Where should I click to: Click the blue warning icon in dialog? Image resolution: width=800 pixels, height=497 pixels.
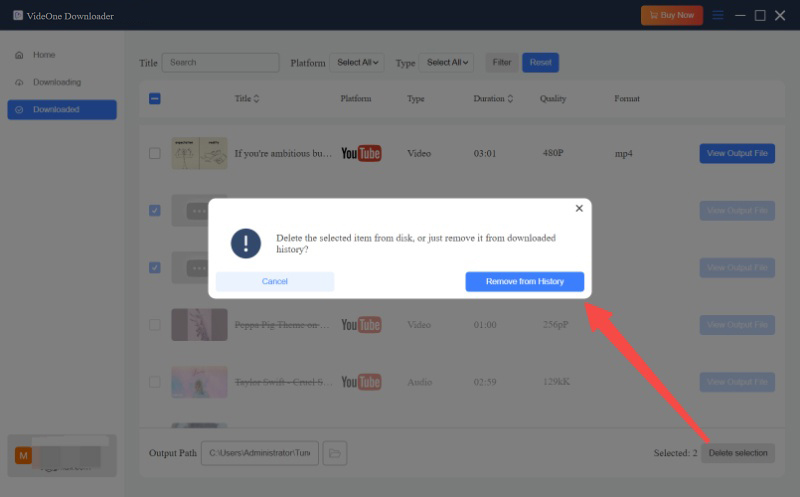tap(246, 243)
